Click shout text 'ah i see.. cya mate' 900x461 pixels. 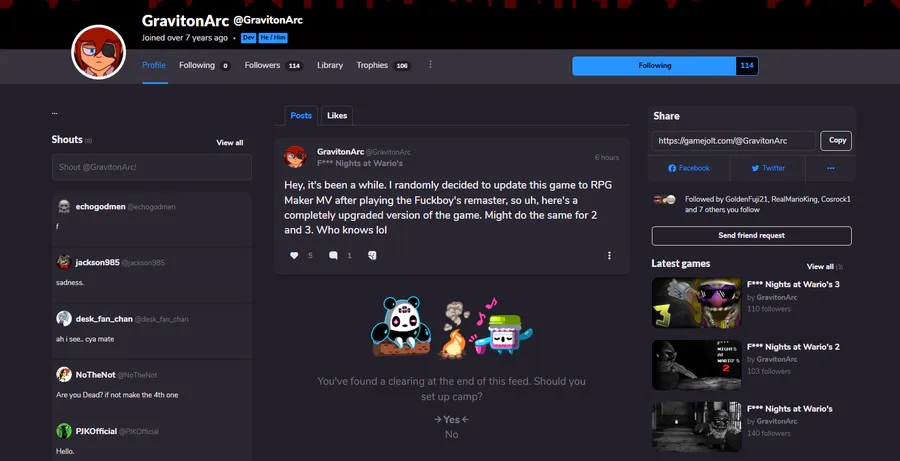[x=85, y=339]
